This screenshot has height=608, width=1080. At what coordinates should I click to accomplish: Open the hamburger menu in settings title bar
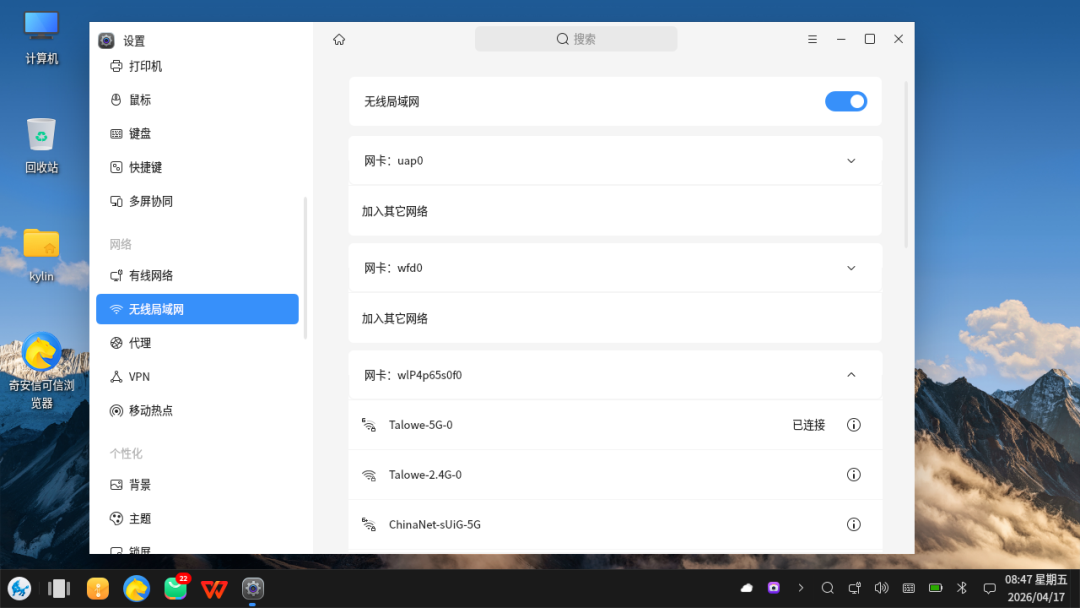click(x=812, y=39)
